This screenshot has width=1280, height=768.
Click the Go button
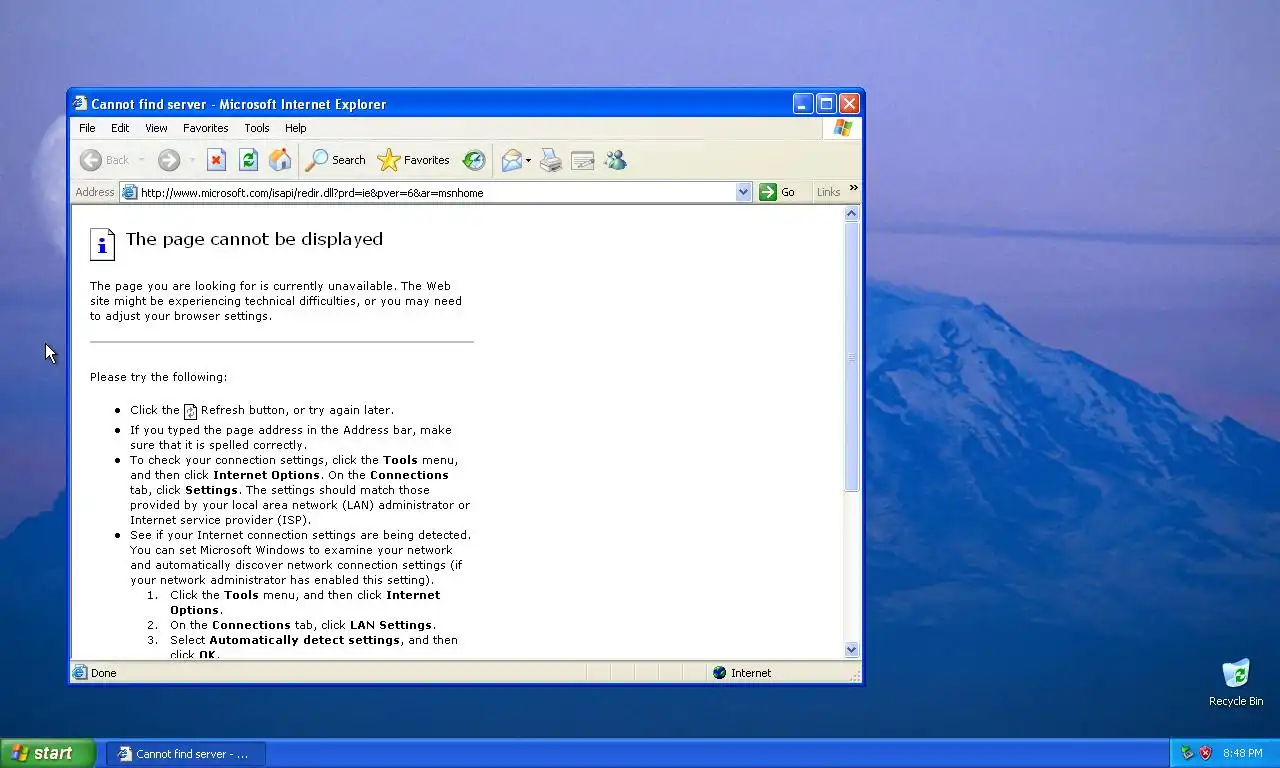777,192
